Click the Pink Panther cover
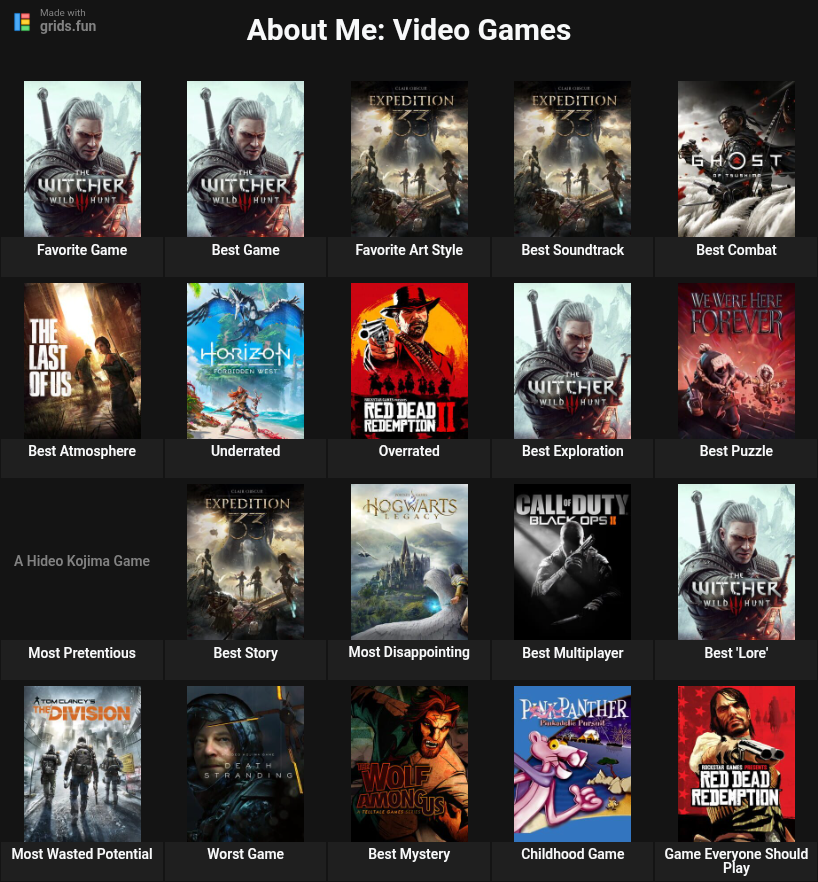The width and height of the screenshot is (818, 882). point(572,764)
